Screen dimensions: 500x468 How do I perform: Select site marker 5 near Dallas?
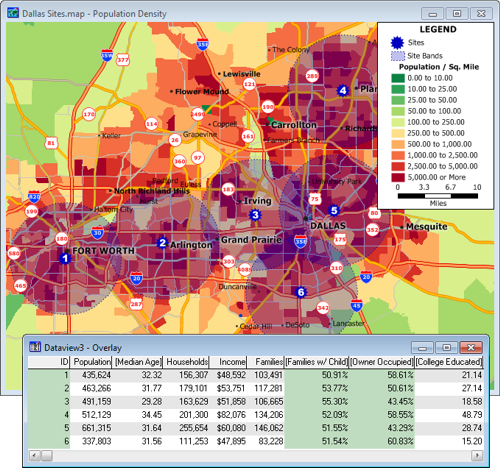(x=334, y=210)
